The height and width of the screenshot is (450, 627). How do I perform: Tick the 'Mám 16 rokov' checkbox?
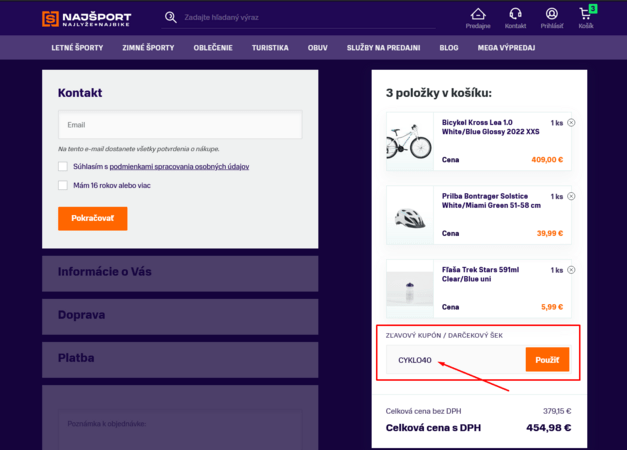(63, 185)
